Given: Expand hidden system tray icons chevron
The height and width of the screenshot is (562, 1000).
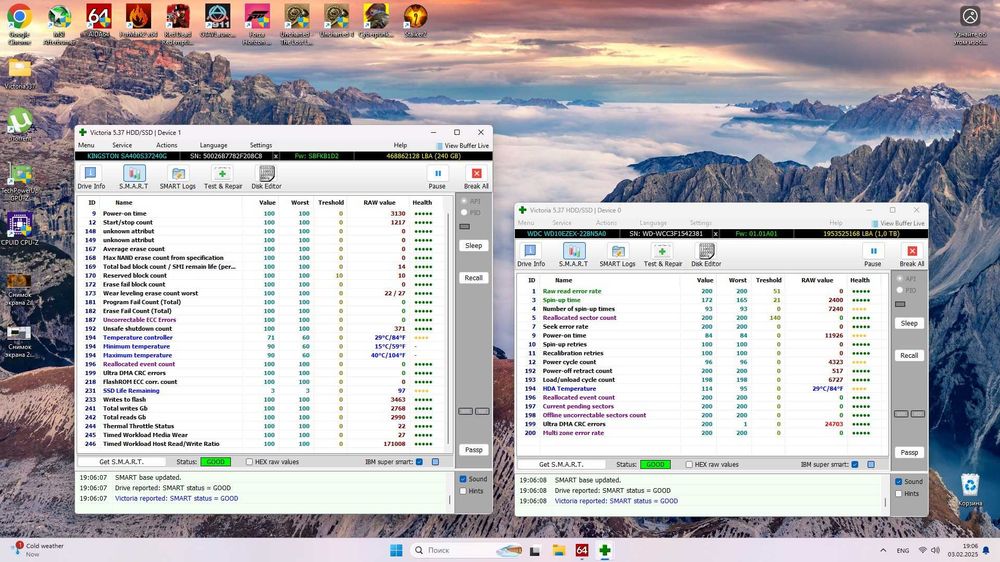Looking at the screenshot, I should point(884,550).
